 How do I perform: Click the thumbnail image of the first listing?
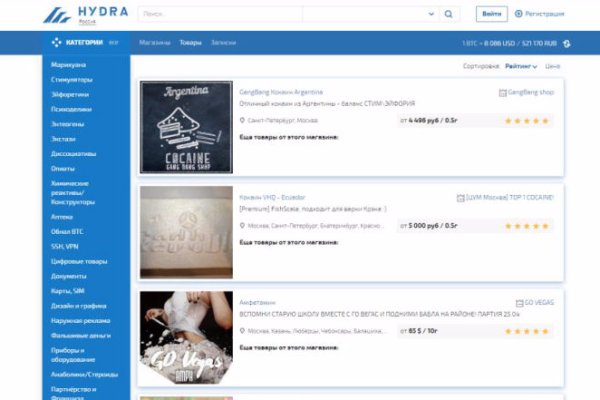click(186, 129)
